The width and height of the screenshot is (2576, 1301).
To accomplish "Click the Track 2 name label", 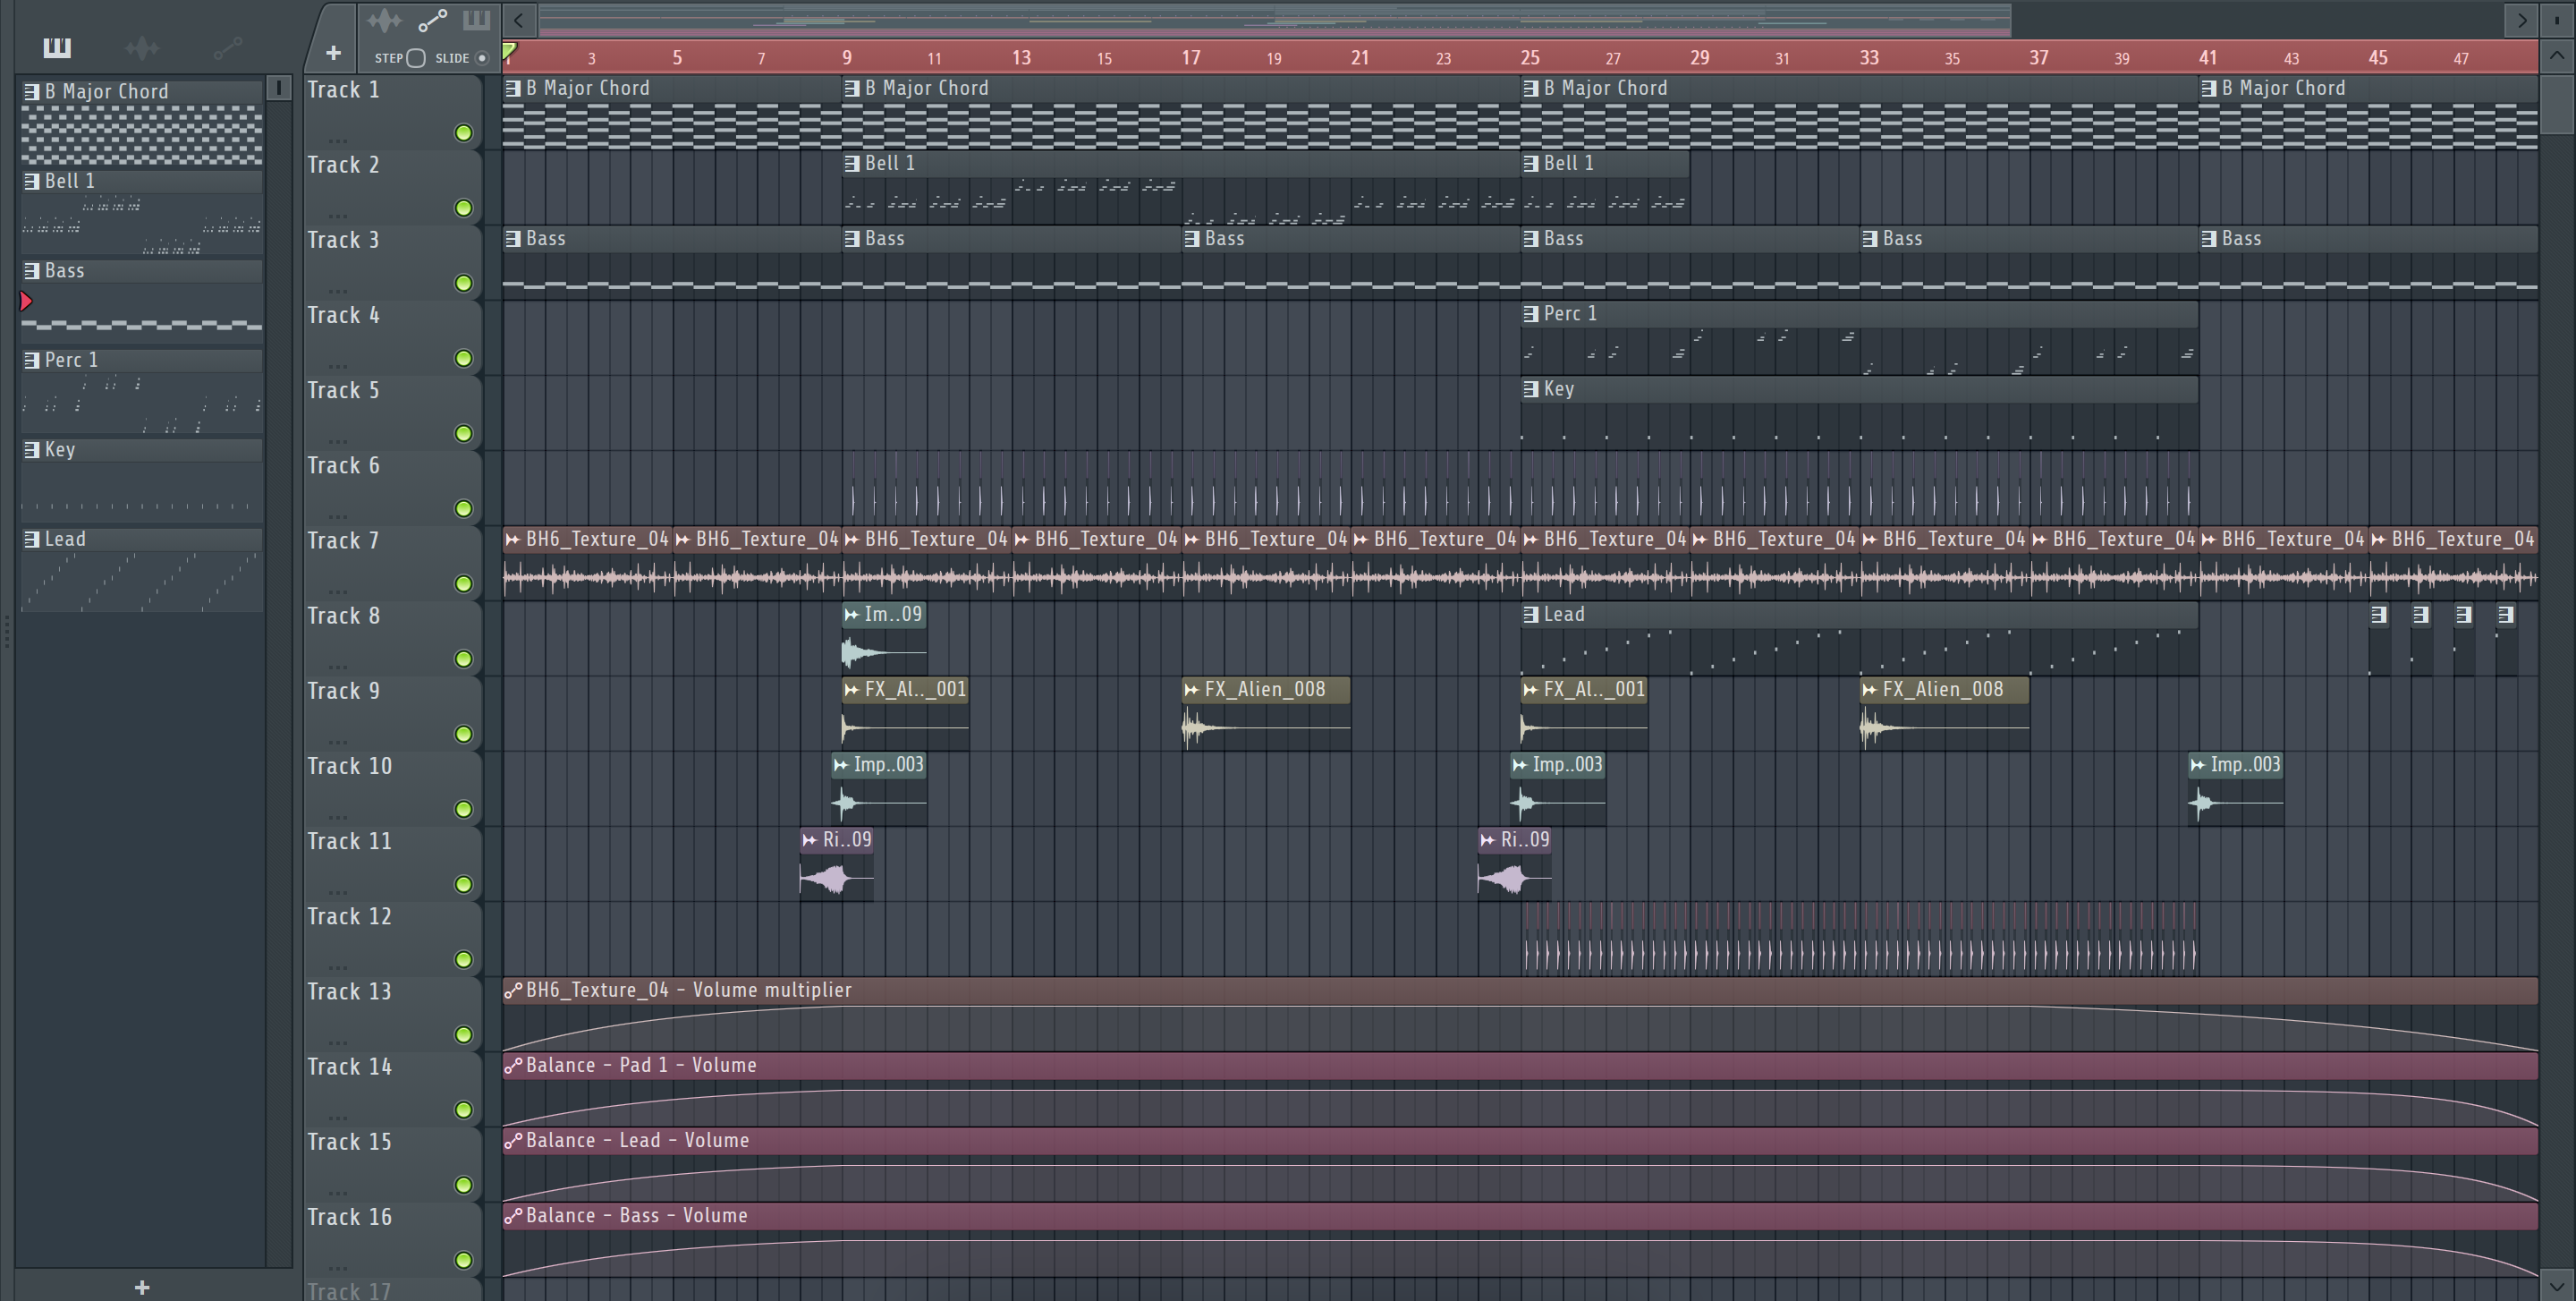I will click(x=343, y=165).
